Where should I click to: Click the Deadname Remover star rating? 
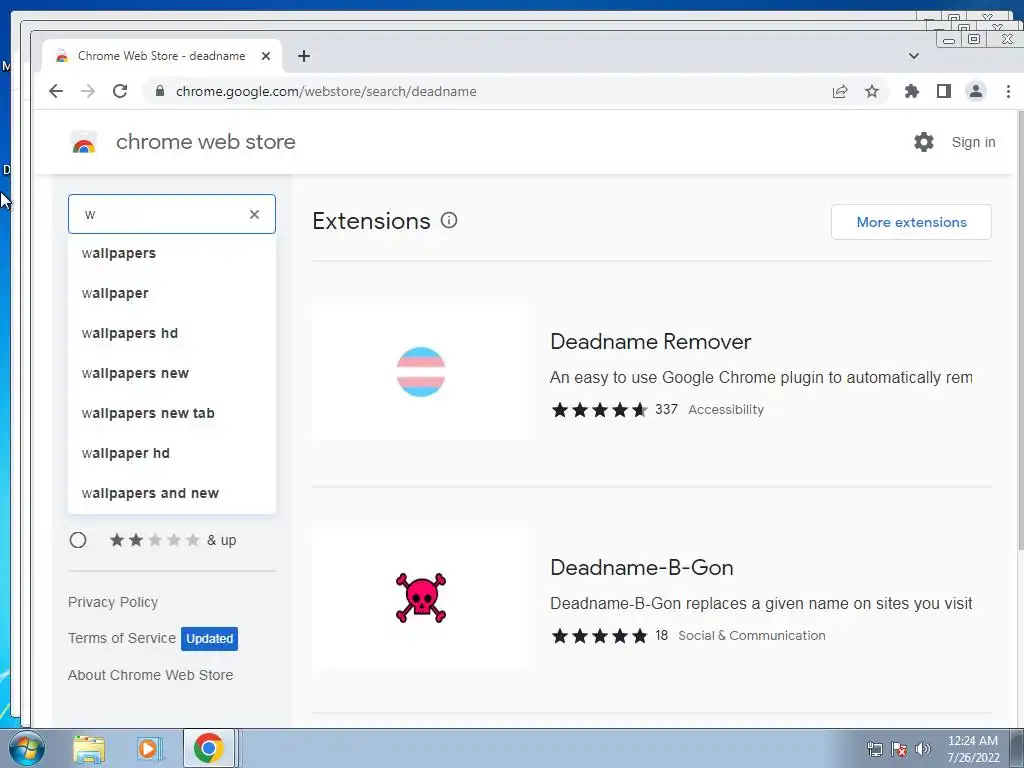tap(600, 409)
